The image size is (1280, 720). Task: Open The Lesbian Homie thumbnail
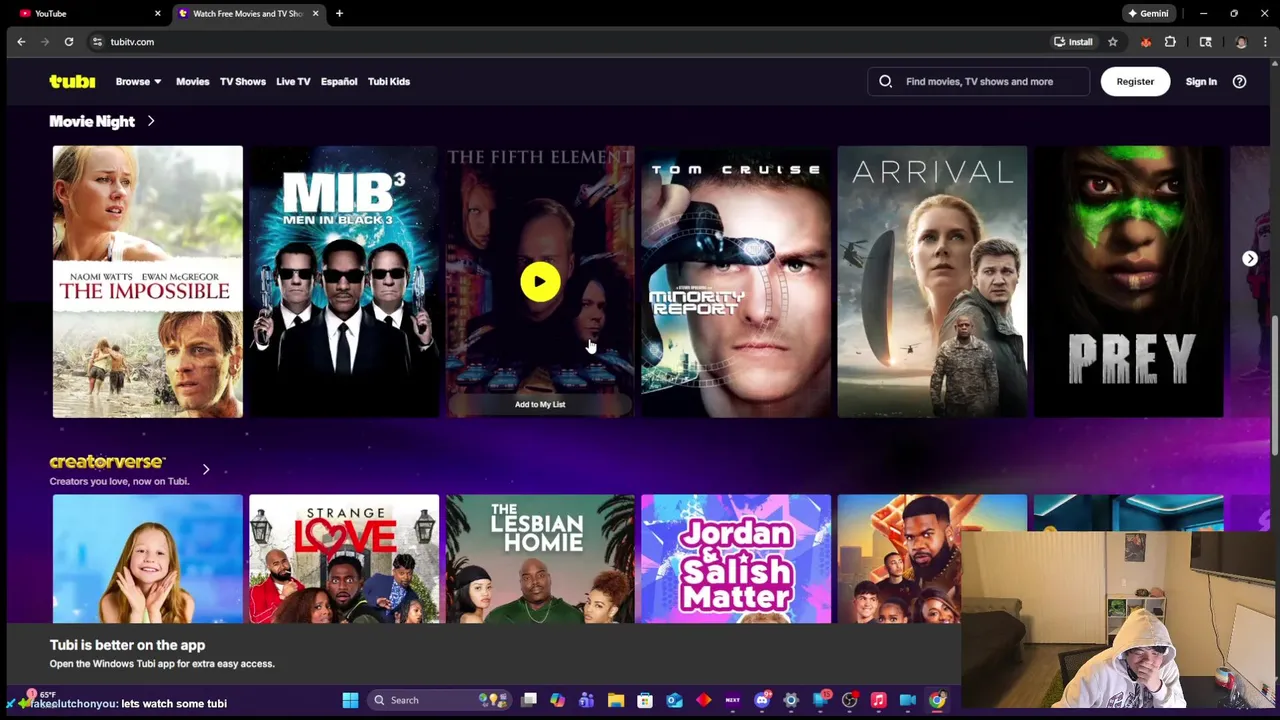540,559
